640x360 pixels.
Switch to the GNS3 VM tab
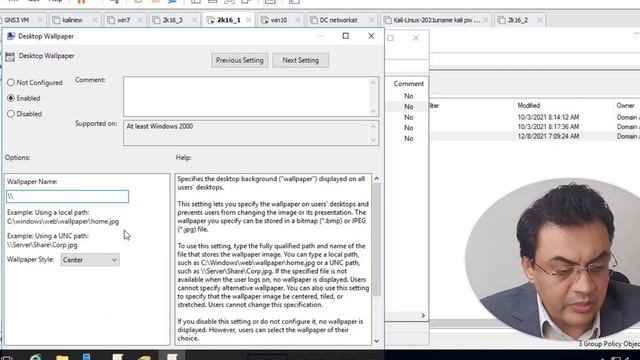point(16,20)
